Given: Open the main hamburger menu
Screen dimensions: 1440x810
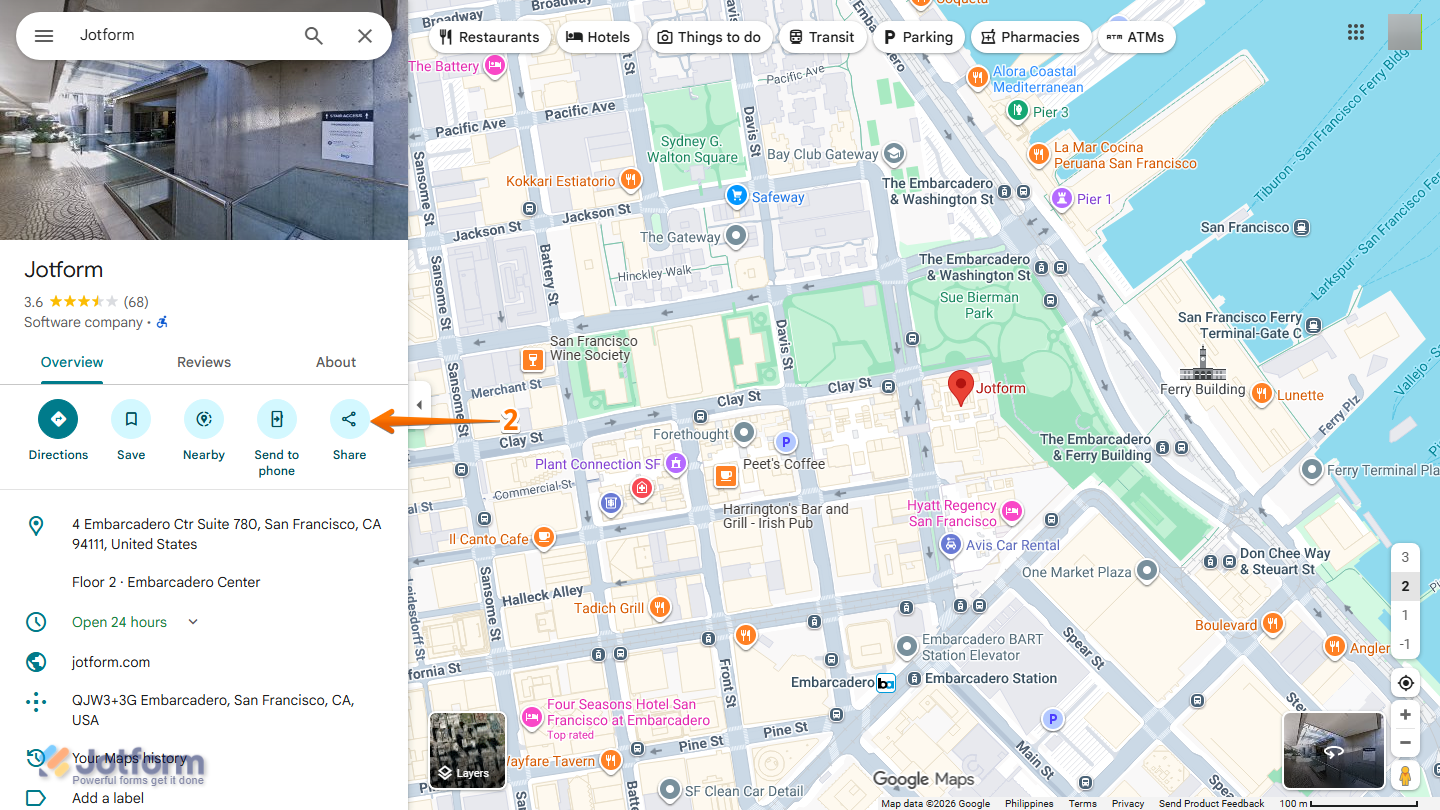Looking at the screenshot, I should (x=43, y=34).
